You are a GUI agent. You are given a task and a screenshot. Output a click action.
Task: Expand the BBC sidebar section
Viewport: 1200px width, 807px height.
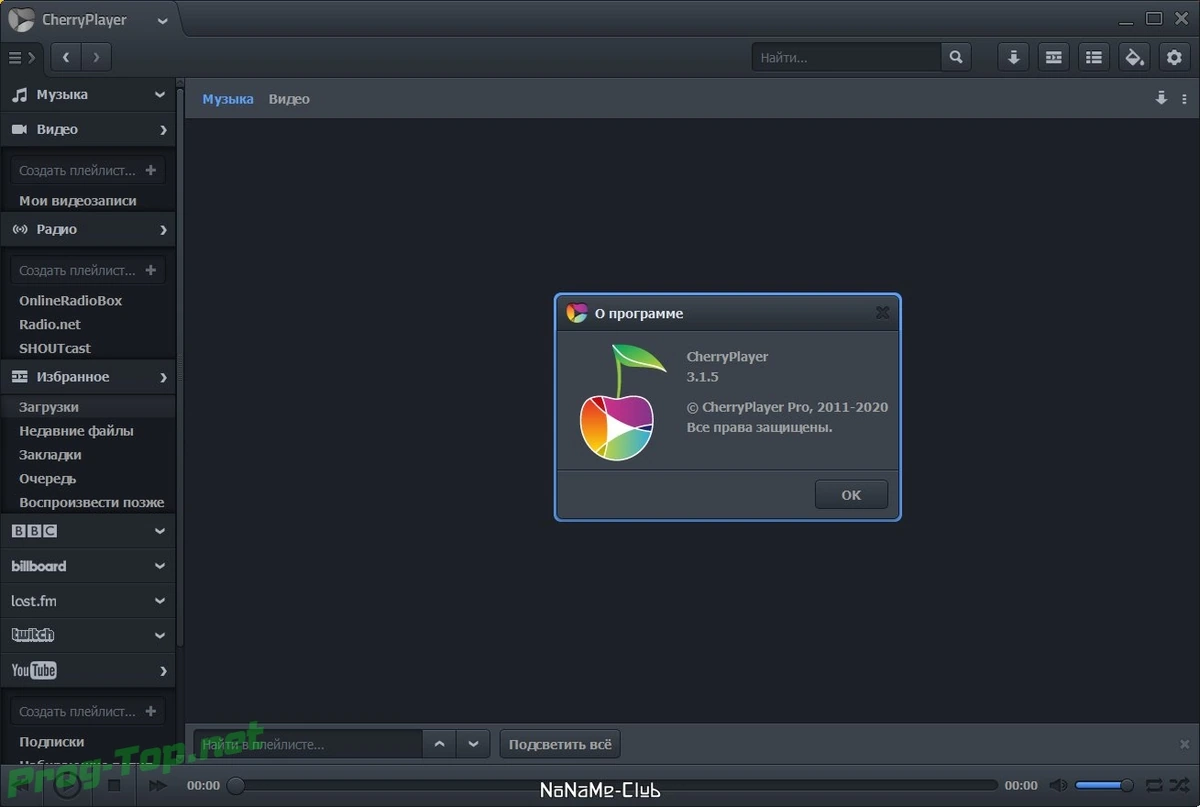point(88,531)
